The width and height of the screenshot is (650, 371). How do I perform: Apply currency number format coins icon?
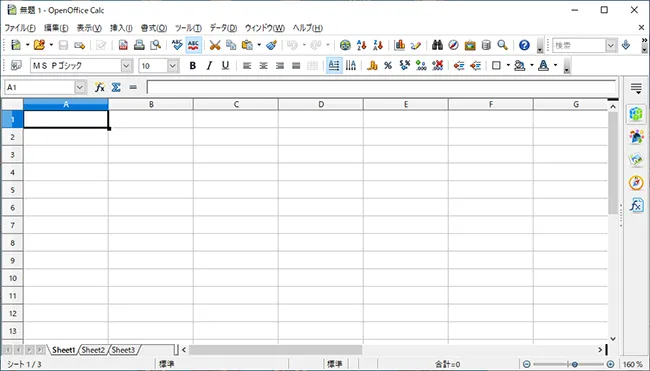tap(372, 65)
